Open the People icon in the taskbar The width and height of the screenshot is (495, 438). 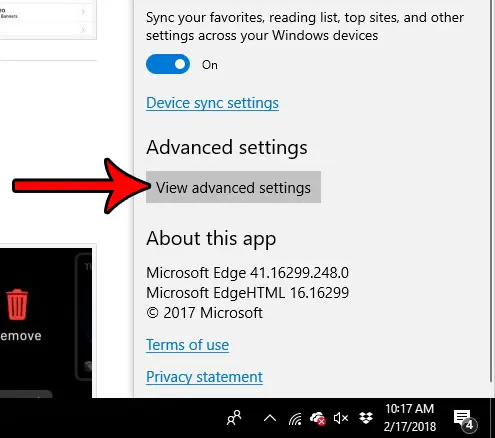pyautogui.click(x=234, y=418)
